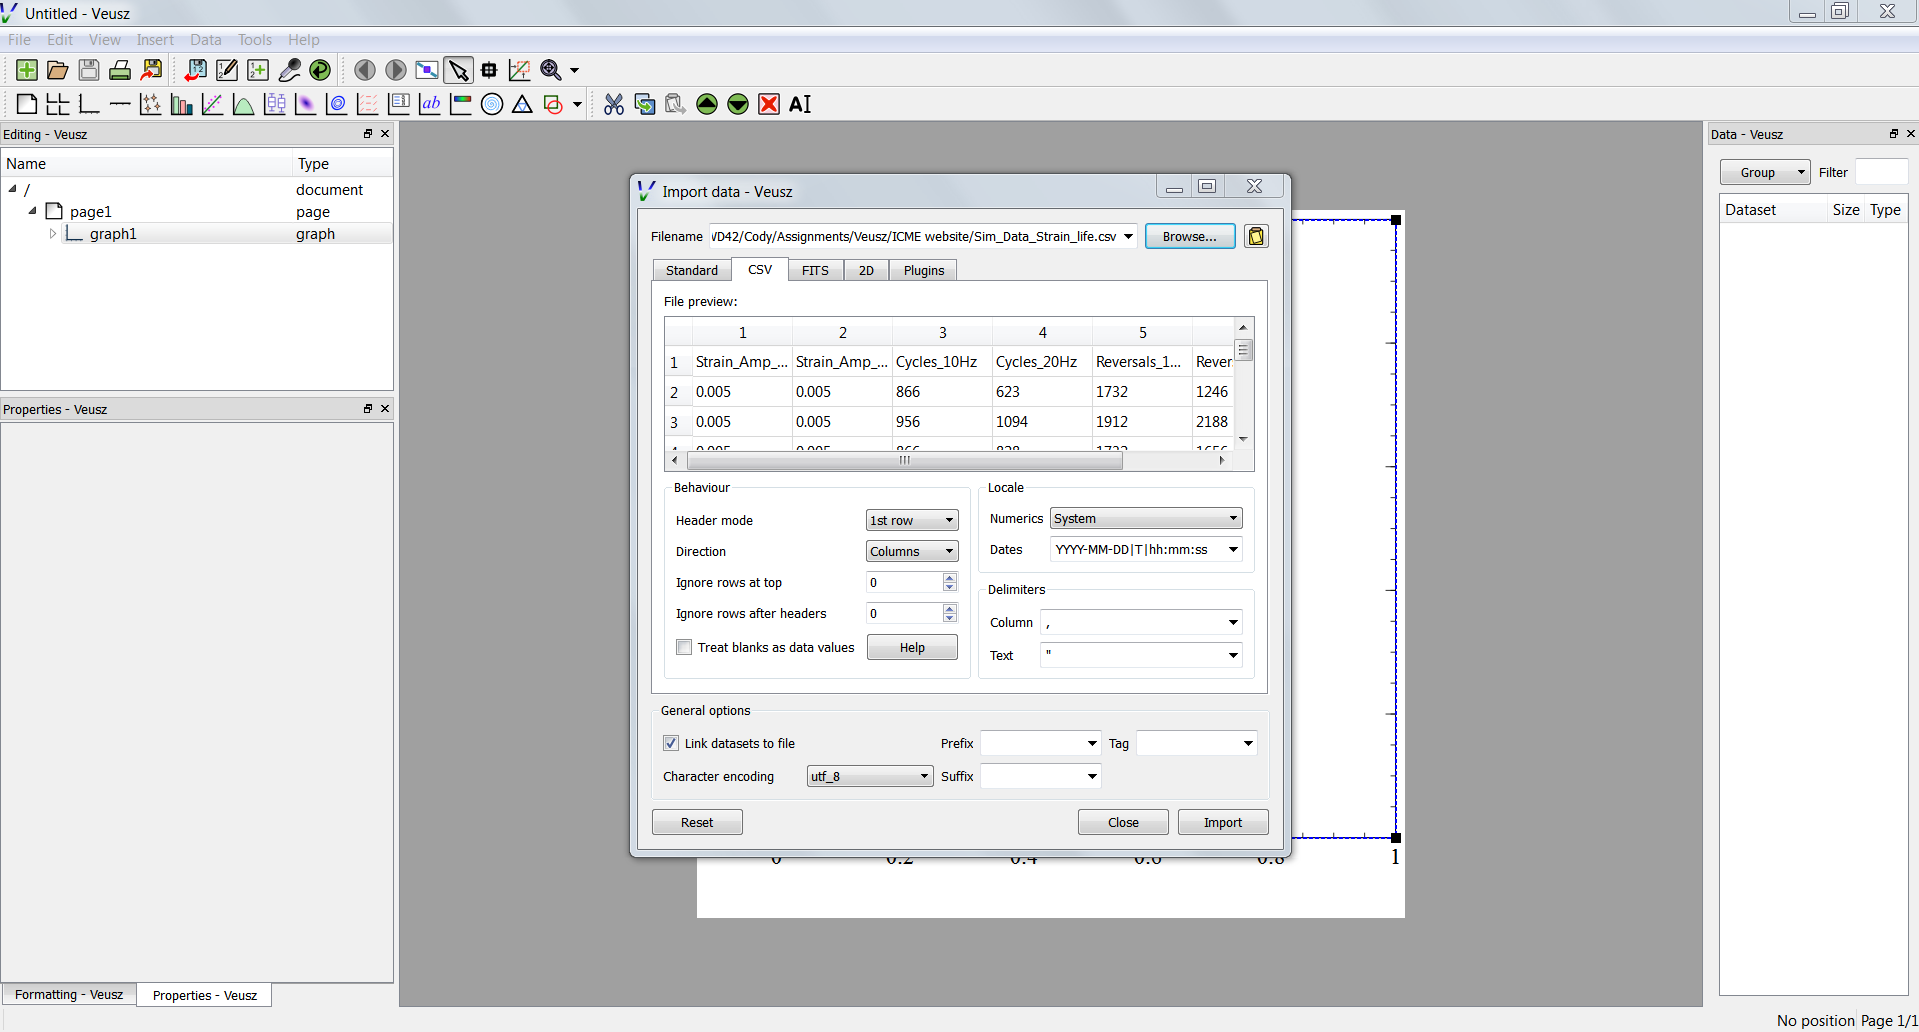Click the file preview horizontal scrollbar
Screen dimensions: 1919x1032
[x=904, y=461]
